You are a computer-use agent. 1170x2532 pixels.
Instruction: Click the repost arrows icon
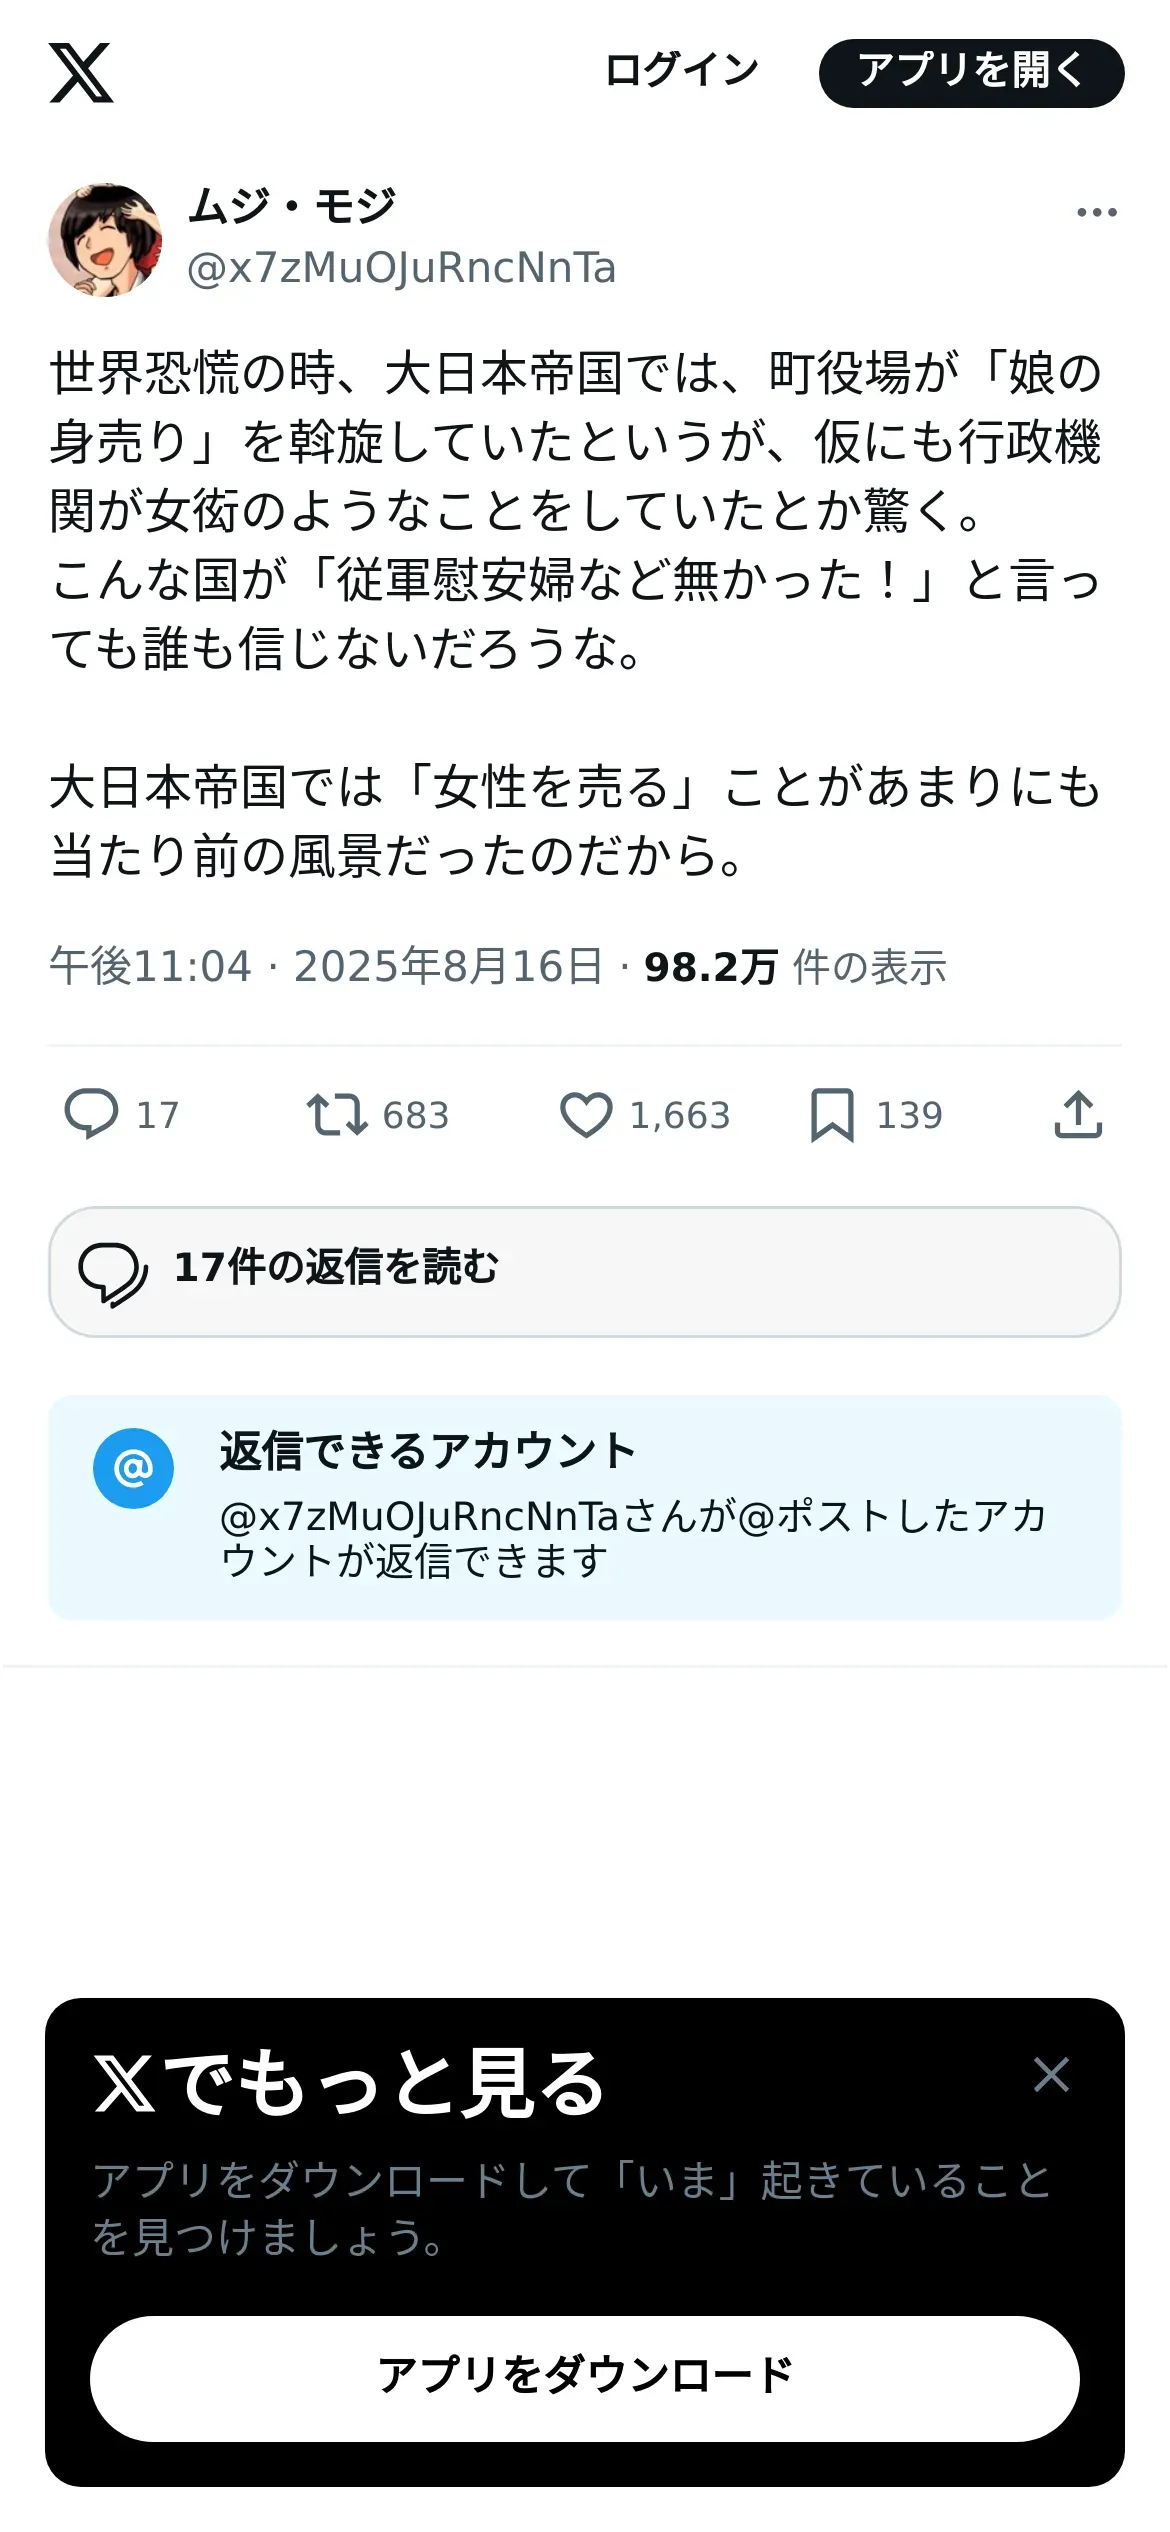coord(337,1114)
